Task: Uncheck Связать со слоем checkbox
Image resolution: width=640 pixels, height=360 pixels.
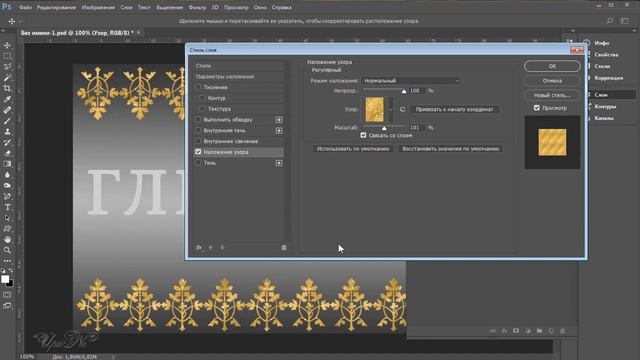Action: (363, 135)
